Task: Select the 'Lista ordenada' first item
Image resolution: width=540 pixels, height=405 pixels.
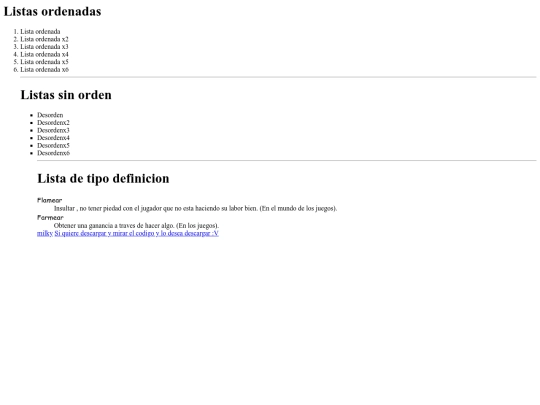Action: pos(40,31)
